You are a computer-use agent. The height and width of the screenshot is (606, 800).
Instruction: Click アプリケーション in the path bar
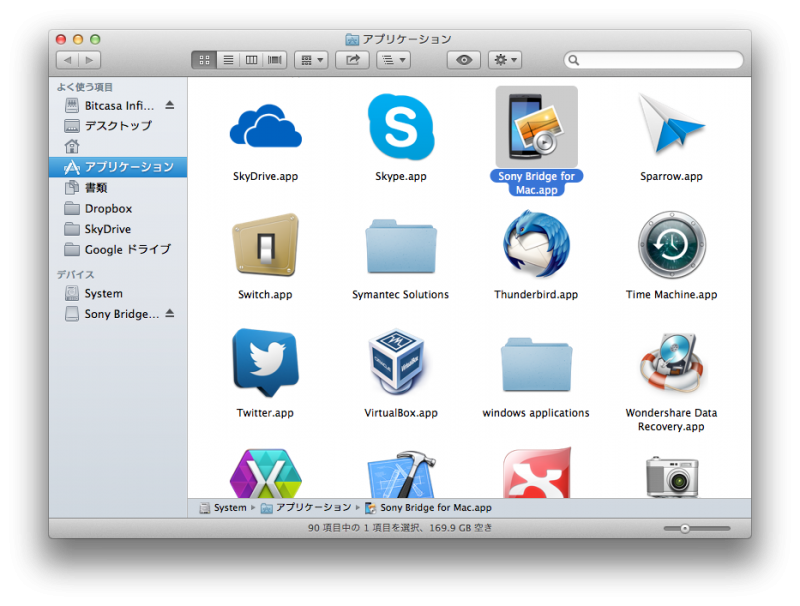(306, 508)
